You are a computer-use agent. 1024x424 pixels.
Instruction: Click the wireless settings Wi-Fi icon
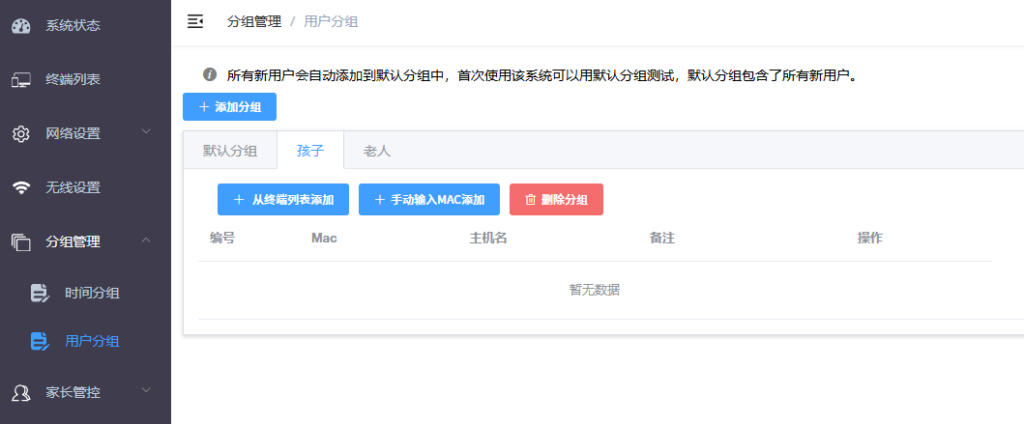tap(21, 188)
